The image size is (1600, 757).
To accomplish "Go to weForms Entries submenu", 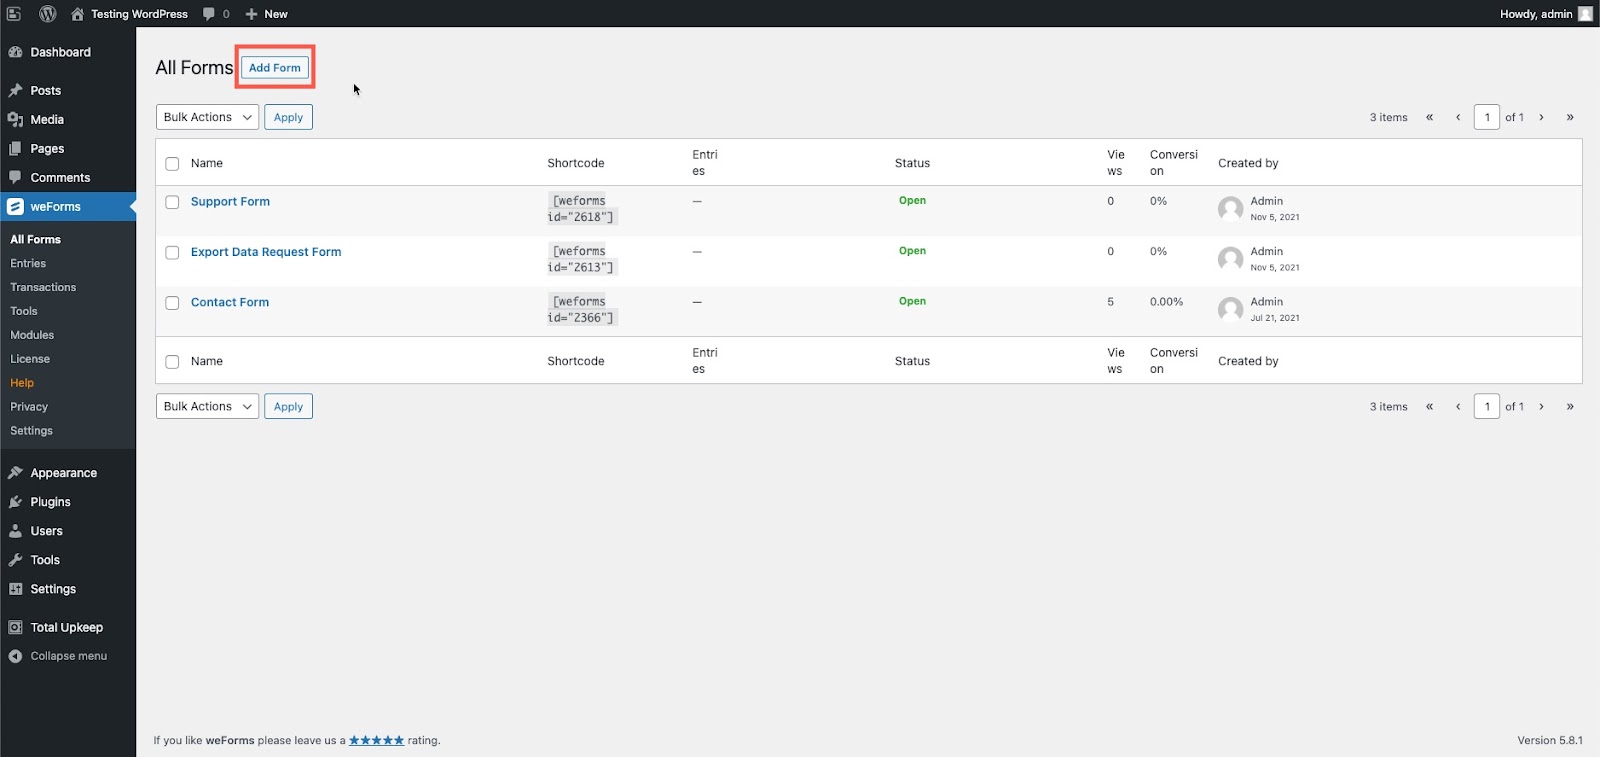I will pos(28,263).
